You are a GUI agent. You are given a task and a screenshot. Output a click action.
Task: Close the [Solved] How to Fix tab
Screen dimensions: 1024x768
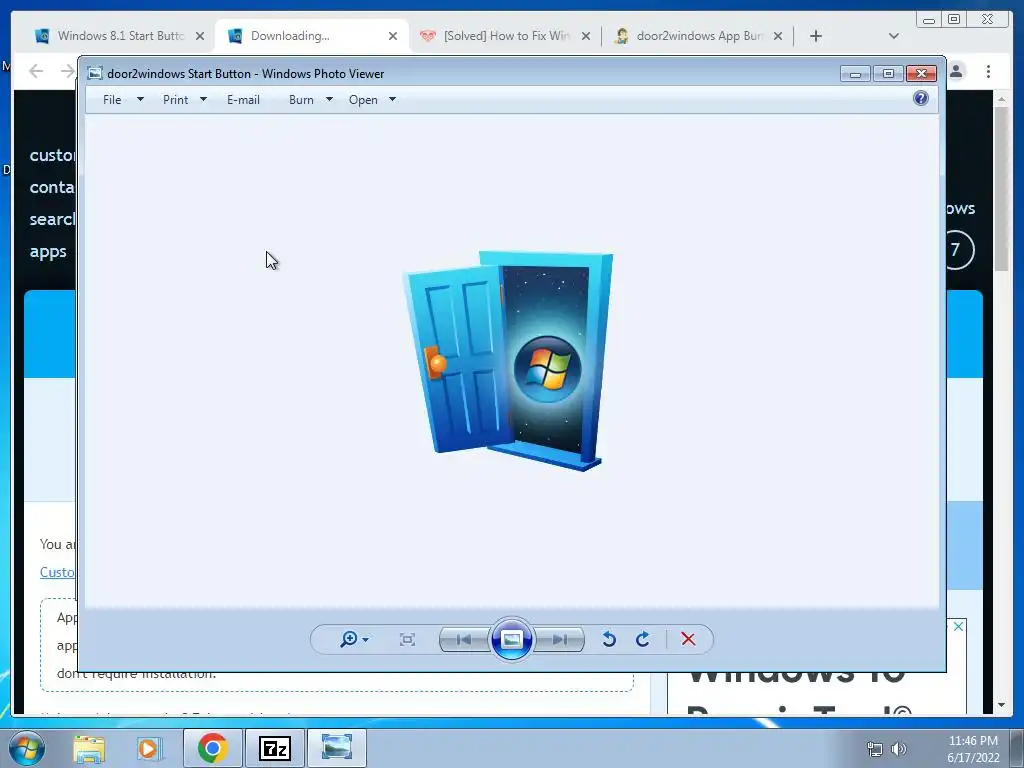point(586,37)
